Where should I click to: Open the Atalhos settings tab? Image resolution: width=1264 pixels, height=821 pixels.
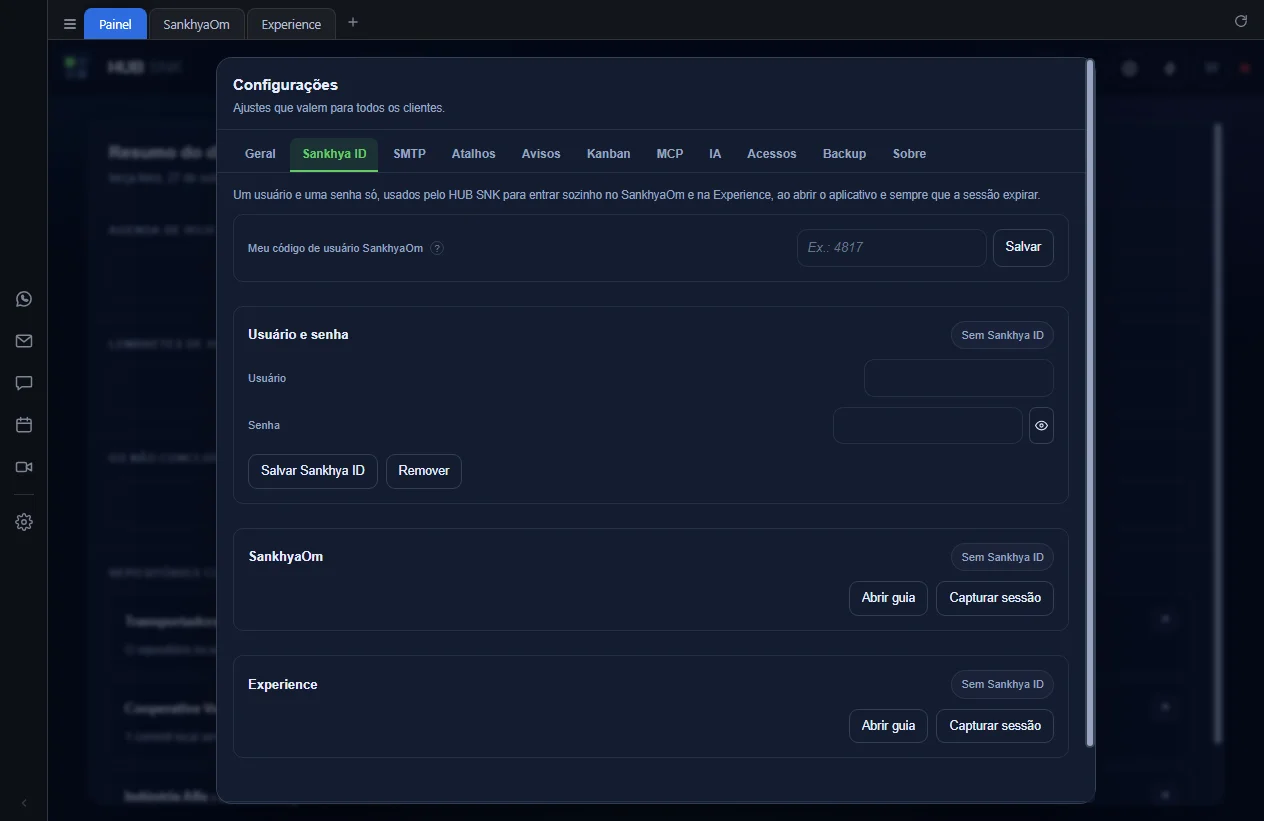[x=473, y=154]
